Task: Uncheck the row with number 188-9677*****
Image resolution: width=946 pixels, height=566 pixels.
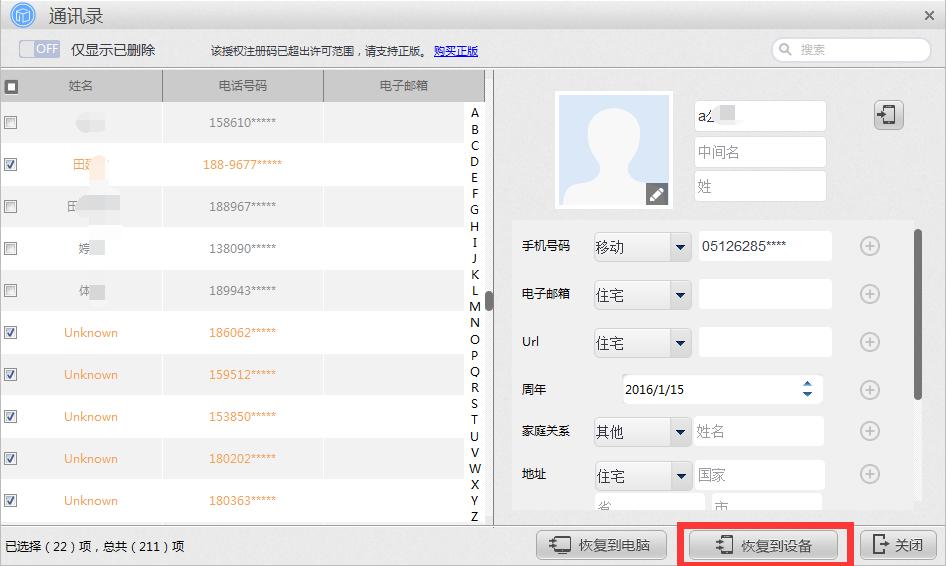Action: click(x=10, y=164)
